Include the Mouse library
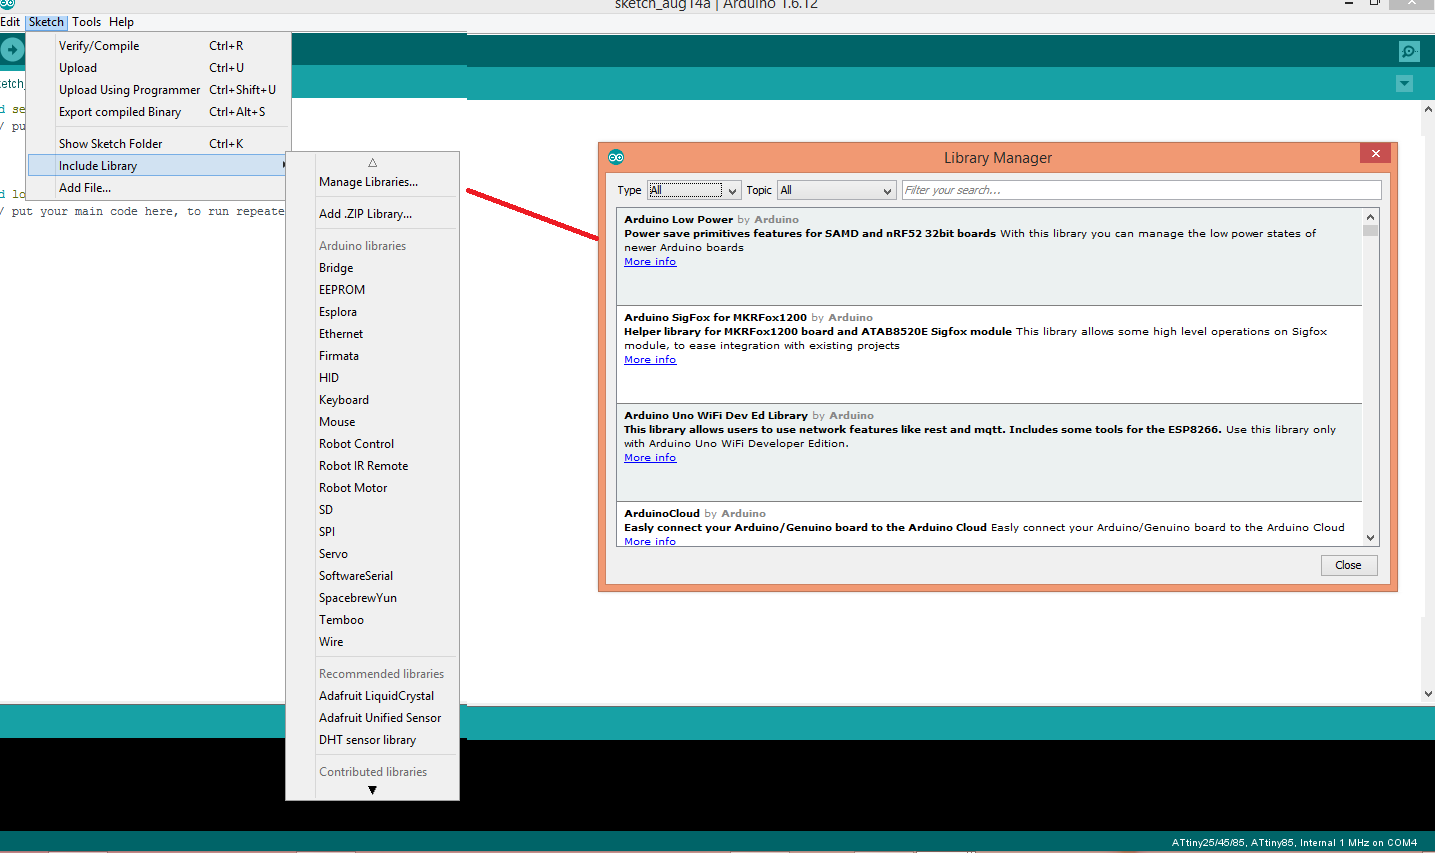Screen dimensions: 1435x853 372,422
